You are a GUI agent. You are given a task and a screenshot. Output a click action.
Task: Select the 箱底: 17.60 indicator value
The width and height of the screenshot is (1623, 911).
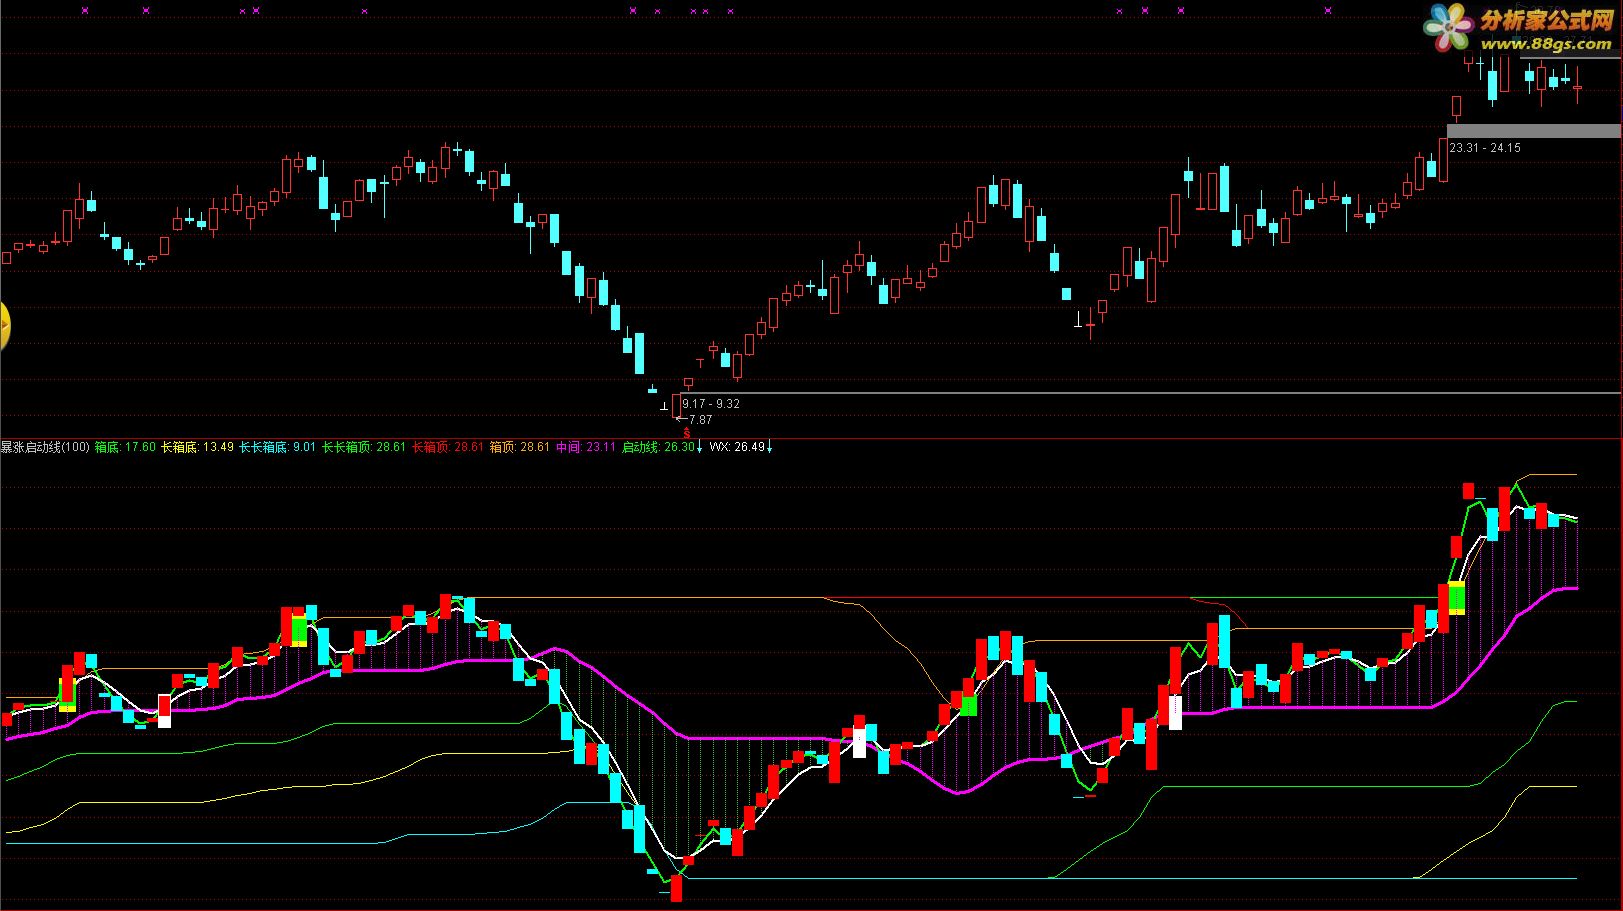click(125, 447)
